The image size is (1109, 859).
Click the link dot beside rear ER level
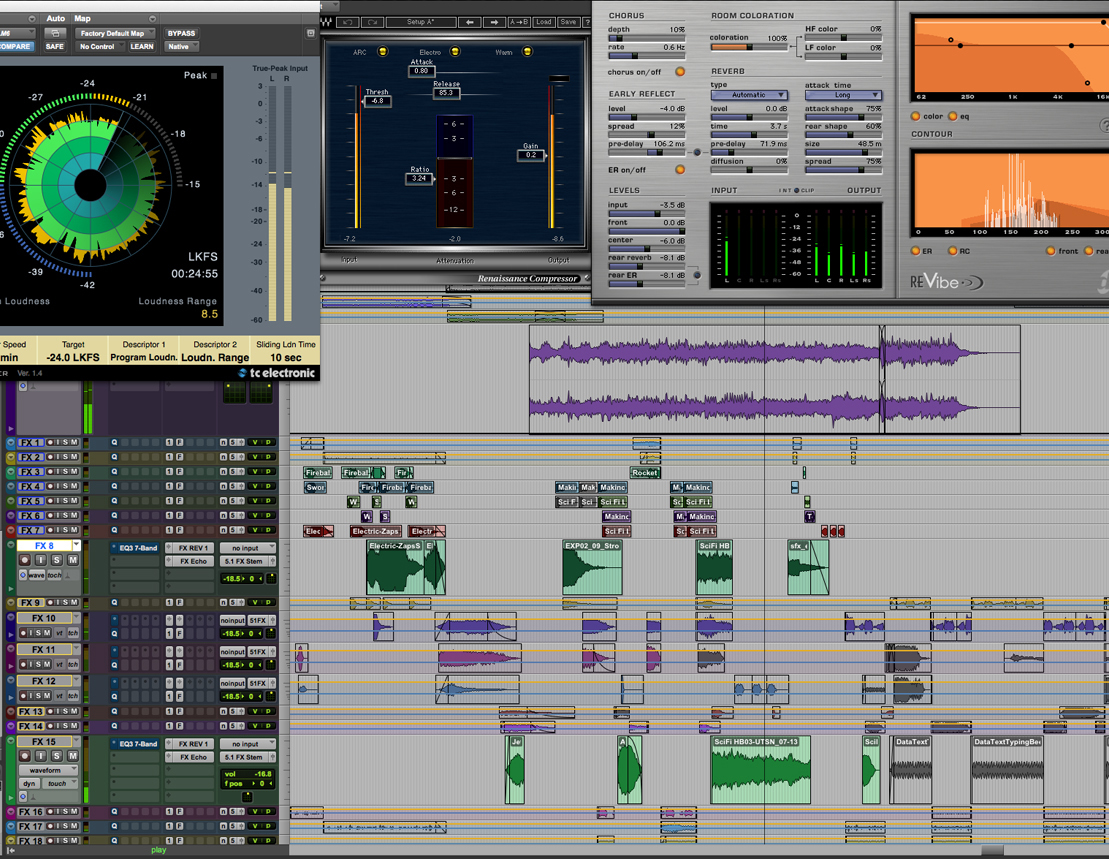pyautogui.click(x=697, y=275)
